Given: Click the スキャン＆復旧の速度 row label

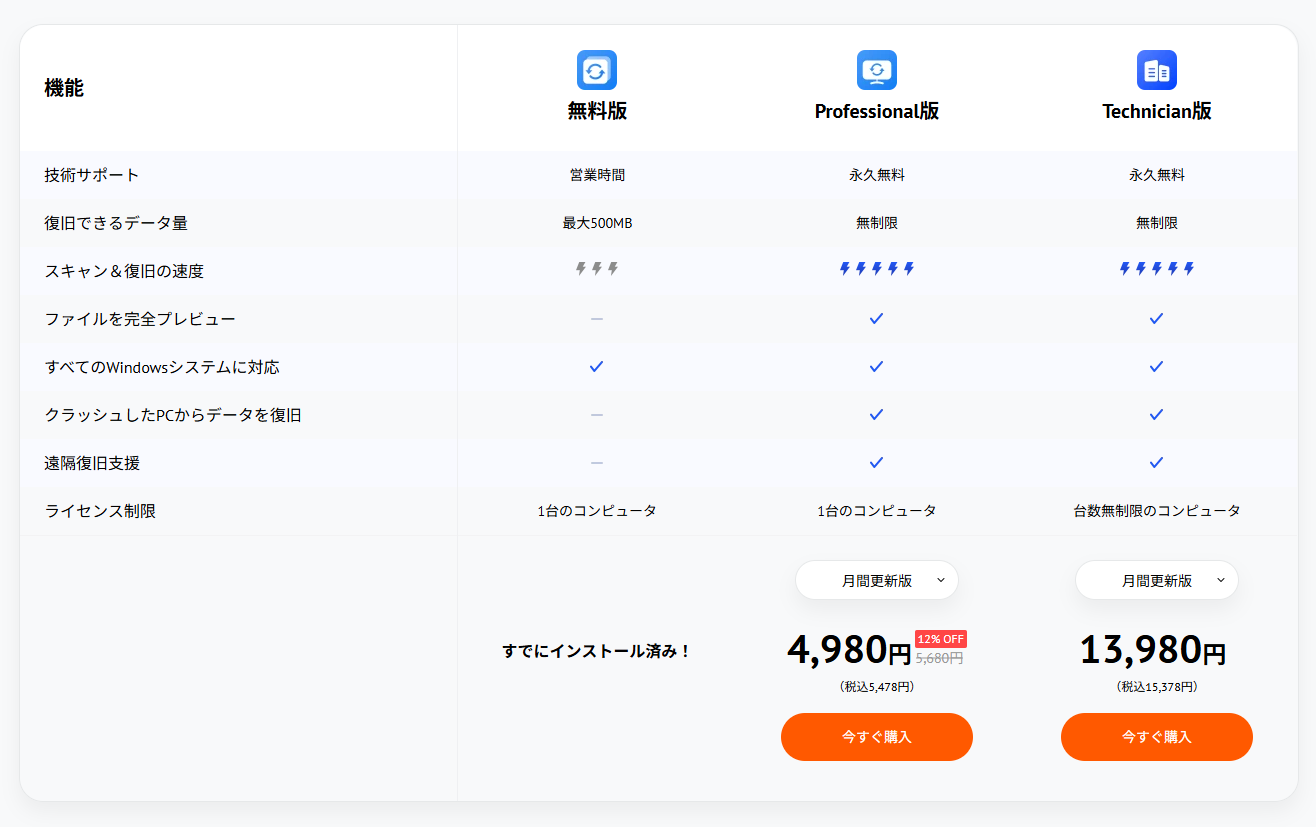Looking at the screenshot, I should click(x=124, y=271).
